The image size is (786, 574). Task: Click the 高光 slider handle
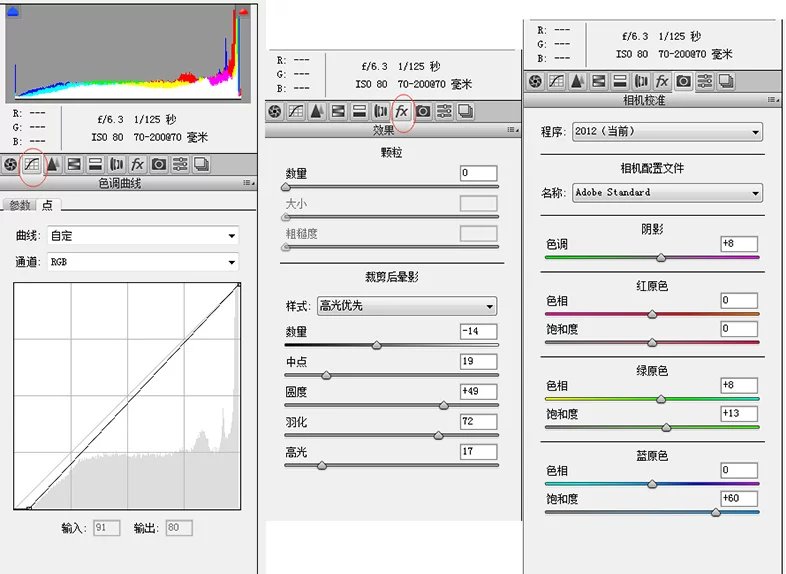point(322,465)
